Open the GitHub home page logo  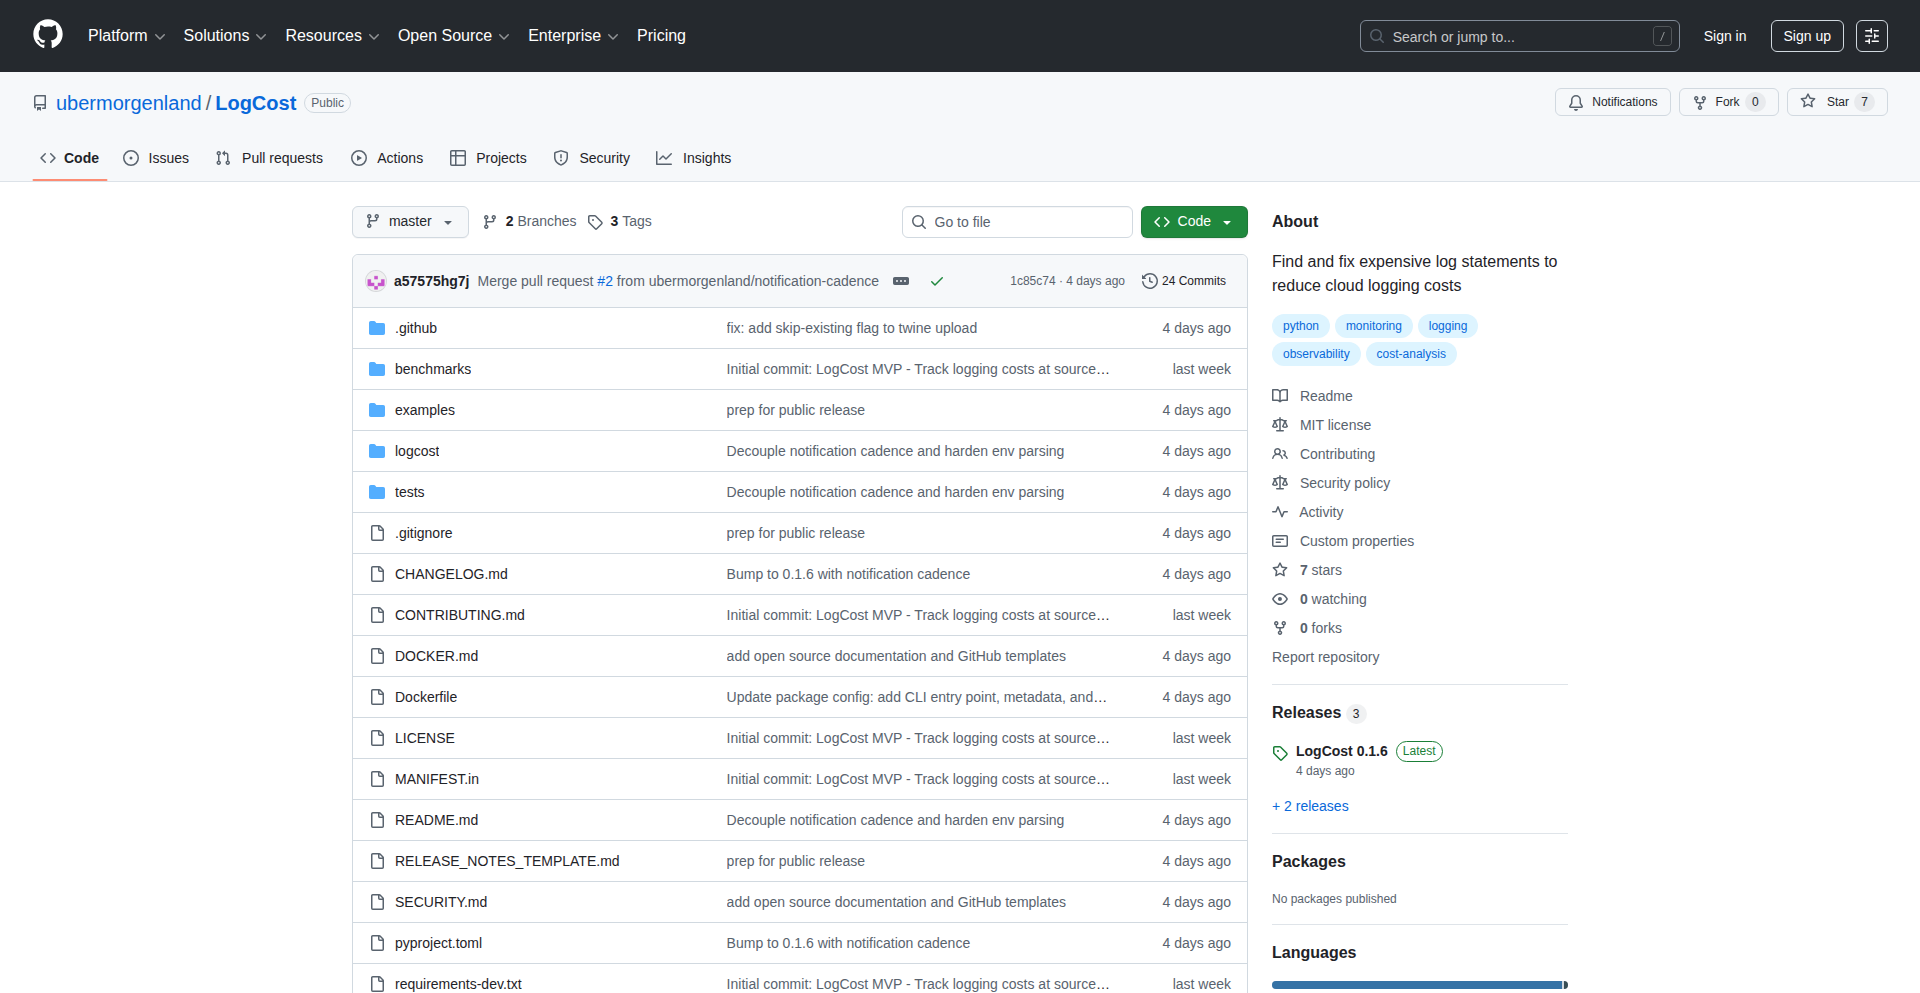46,35
